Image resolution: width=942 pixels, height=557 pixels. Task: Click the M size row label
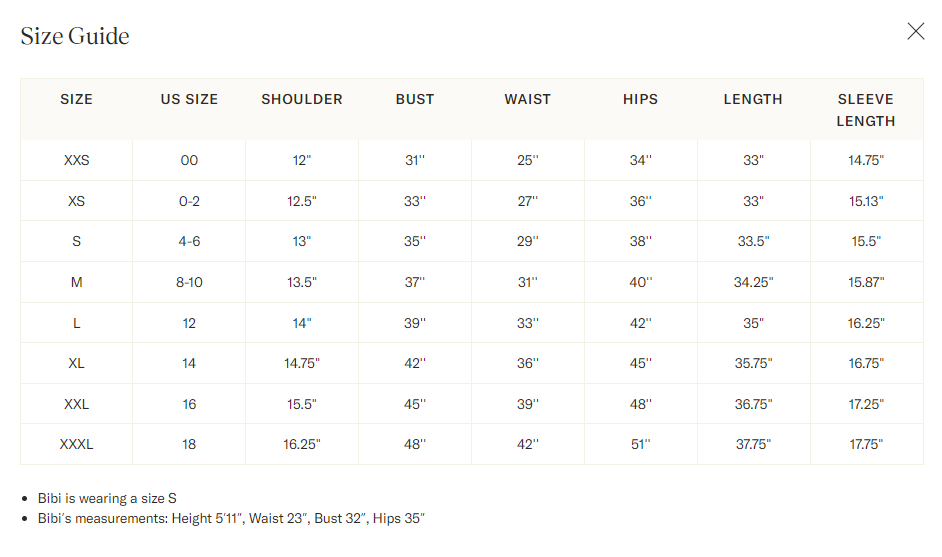(x=76, y=282)
